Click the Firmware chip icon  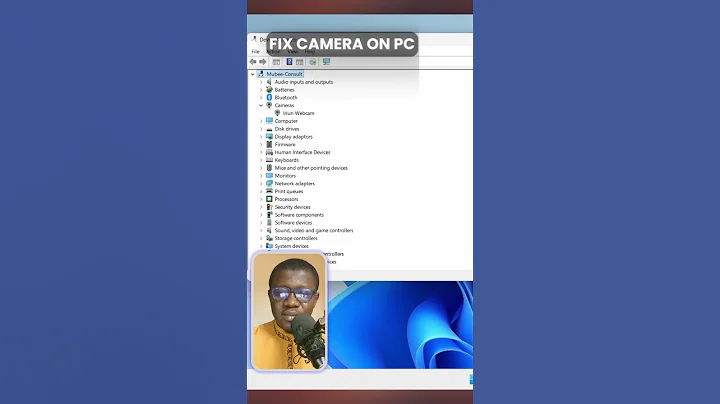pos(269,144)
